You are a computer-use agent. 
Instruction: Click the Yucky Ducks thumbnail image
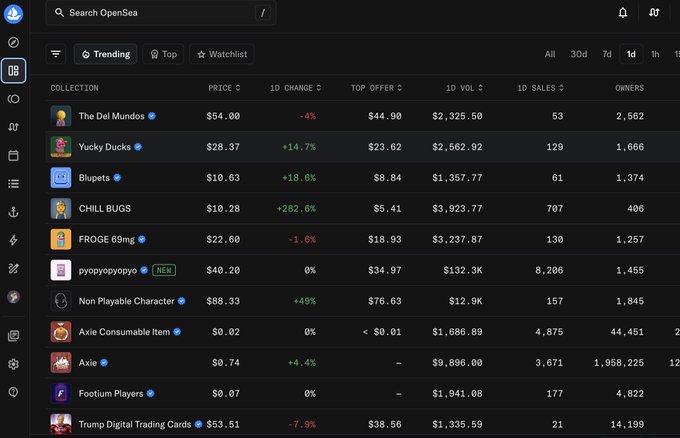point(61,147)
